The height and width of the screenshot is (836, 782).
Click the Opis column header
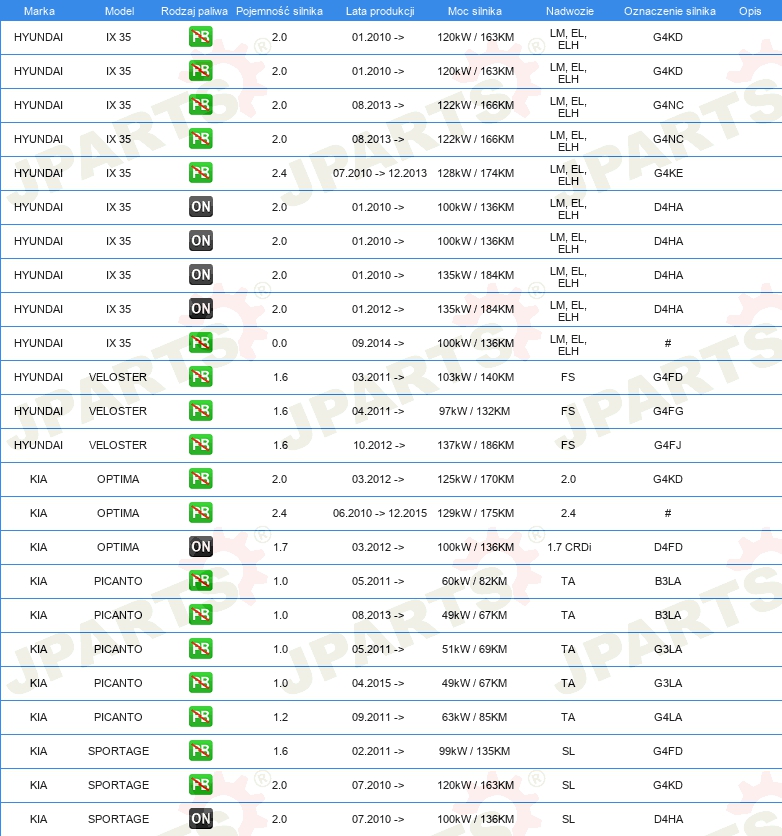(x=749, y=11)
